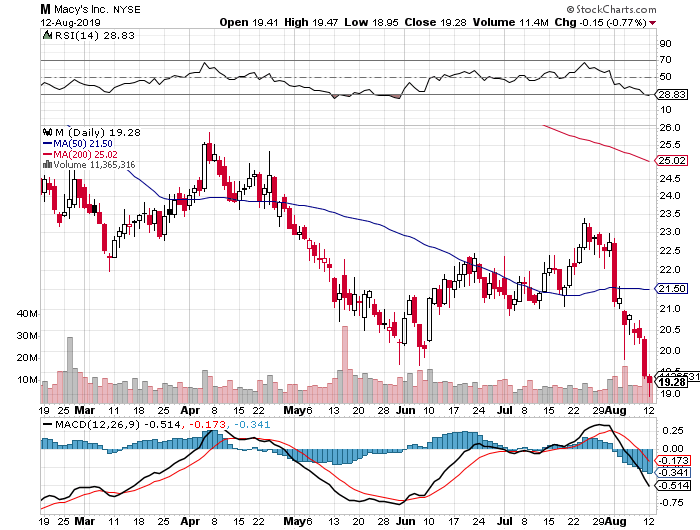700x530 pixels.
Task: Click the Jun label on upper date axis
Action: 405,410
